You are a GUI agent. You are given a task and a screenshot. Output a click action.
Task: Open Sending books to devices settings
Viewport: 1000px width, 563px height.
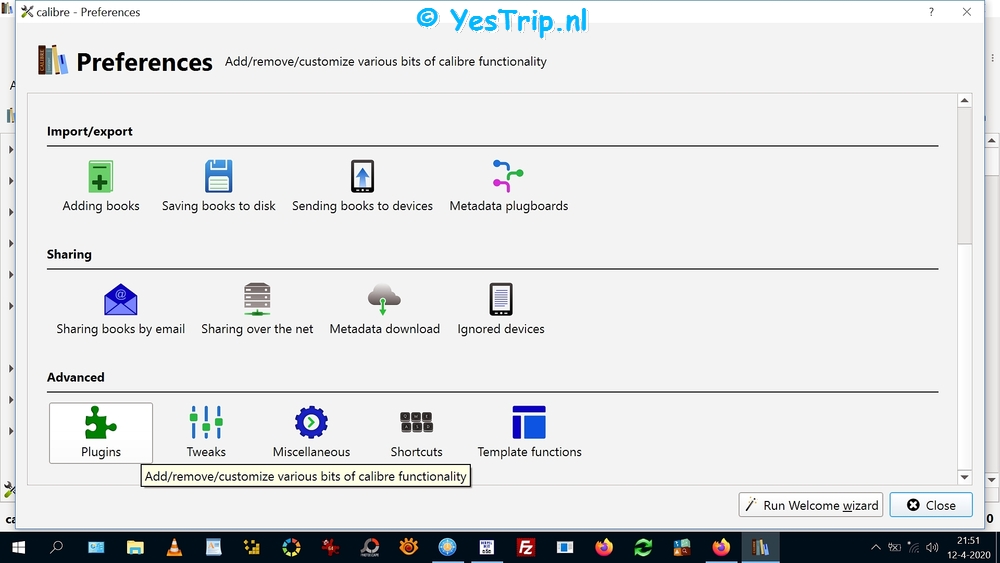coord(362,186)
